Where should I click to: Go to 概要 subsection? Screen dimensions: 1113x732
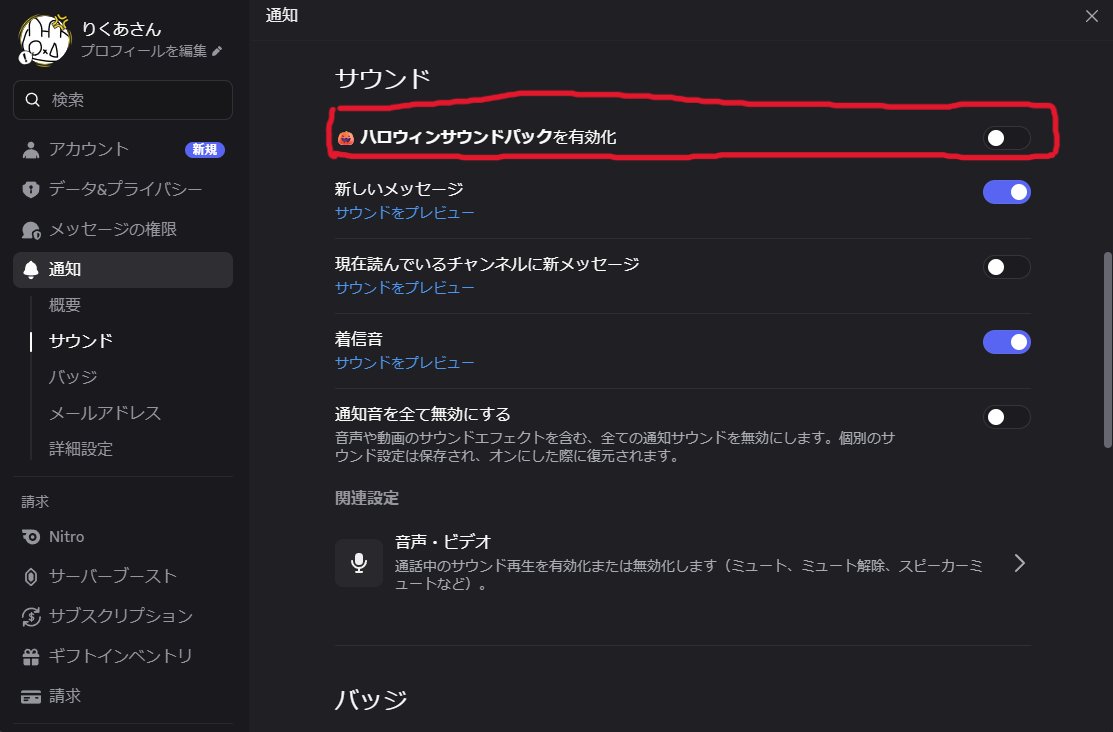65,305
